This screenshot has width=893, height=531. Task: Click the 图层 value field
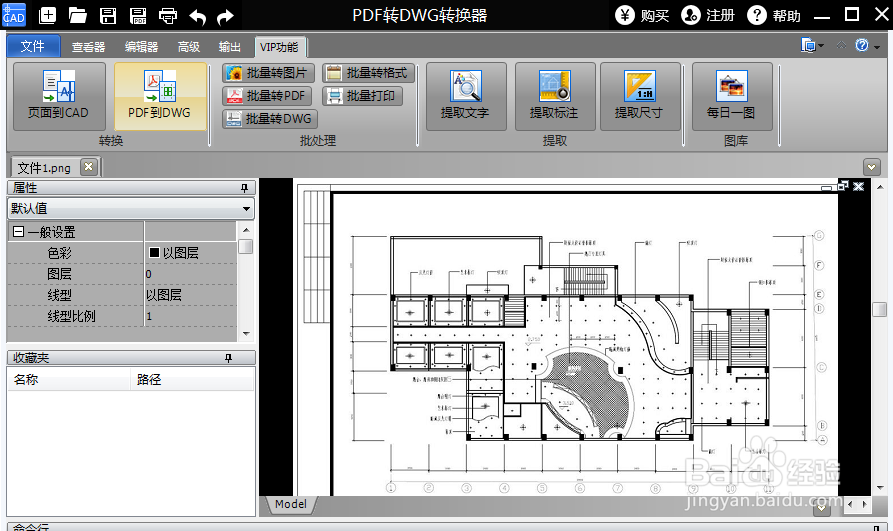190,274
